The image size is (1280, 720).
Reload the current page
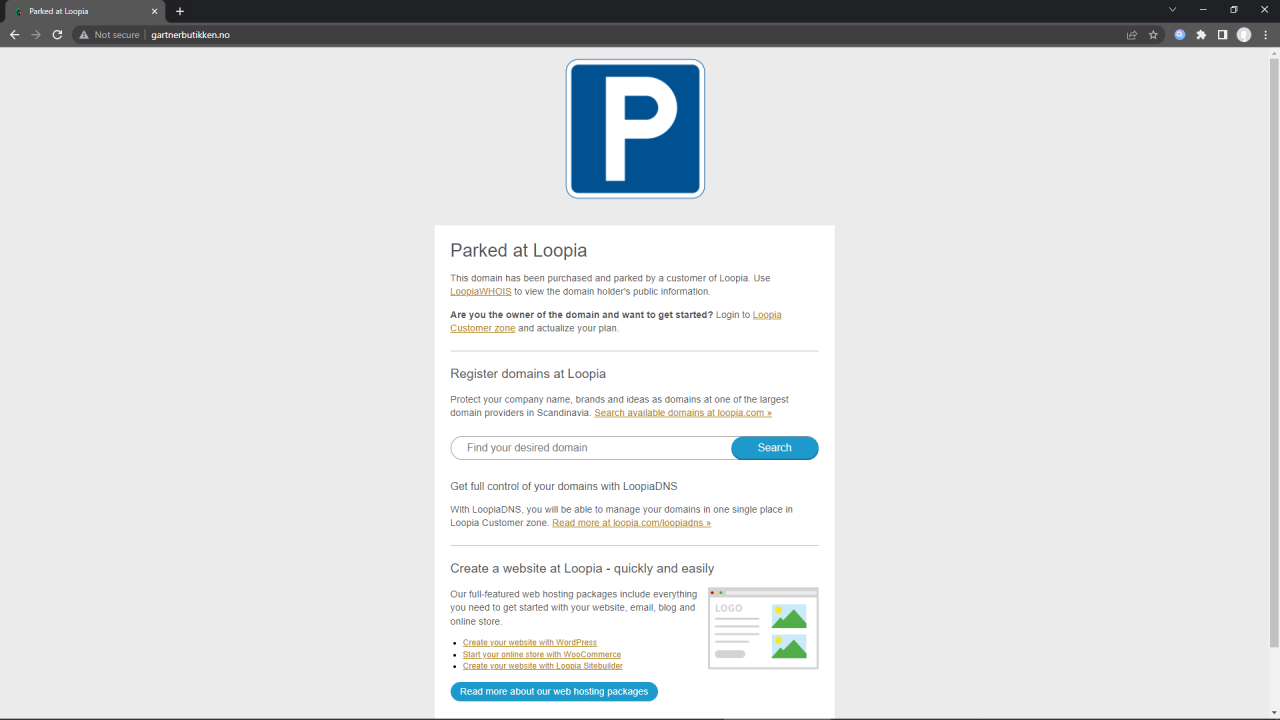[x=57, y=34]
